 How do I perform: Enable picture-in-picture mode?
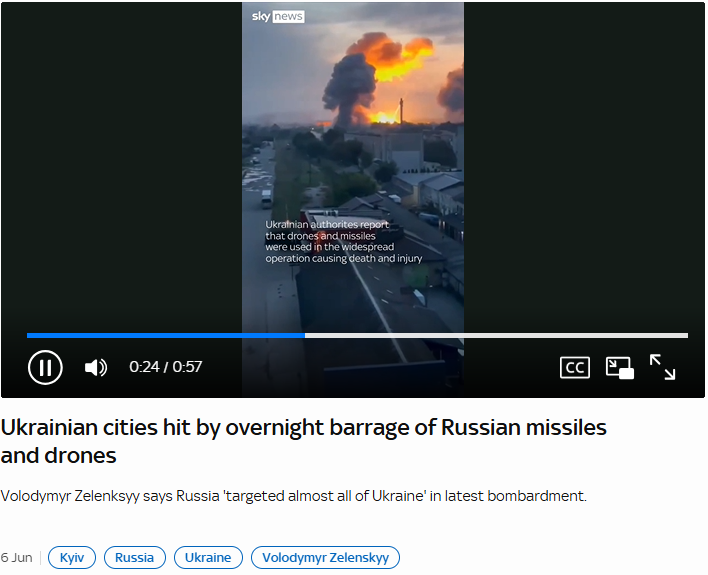pos(620,368)
